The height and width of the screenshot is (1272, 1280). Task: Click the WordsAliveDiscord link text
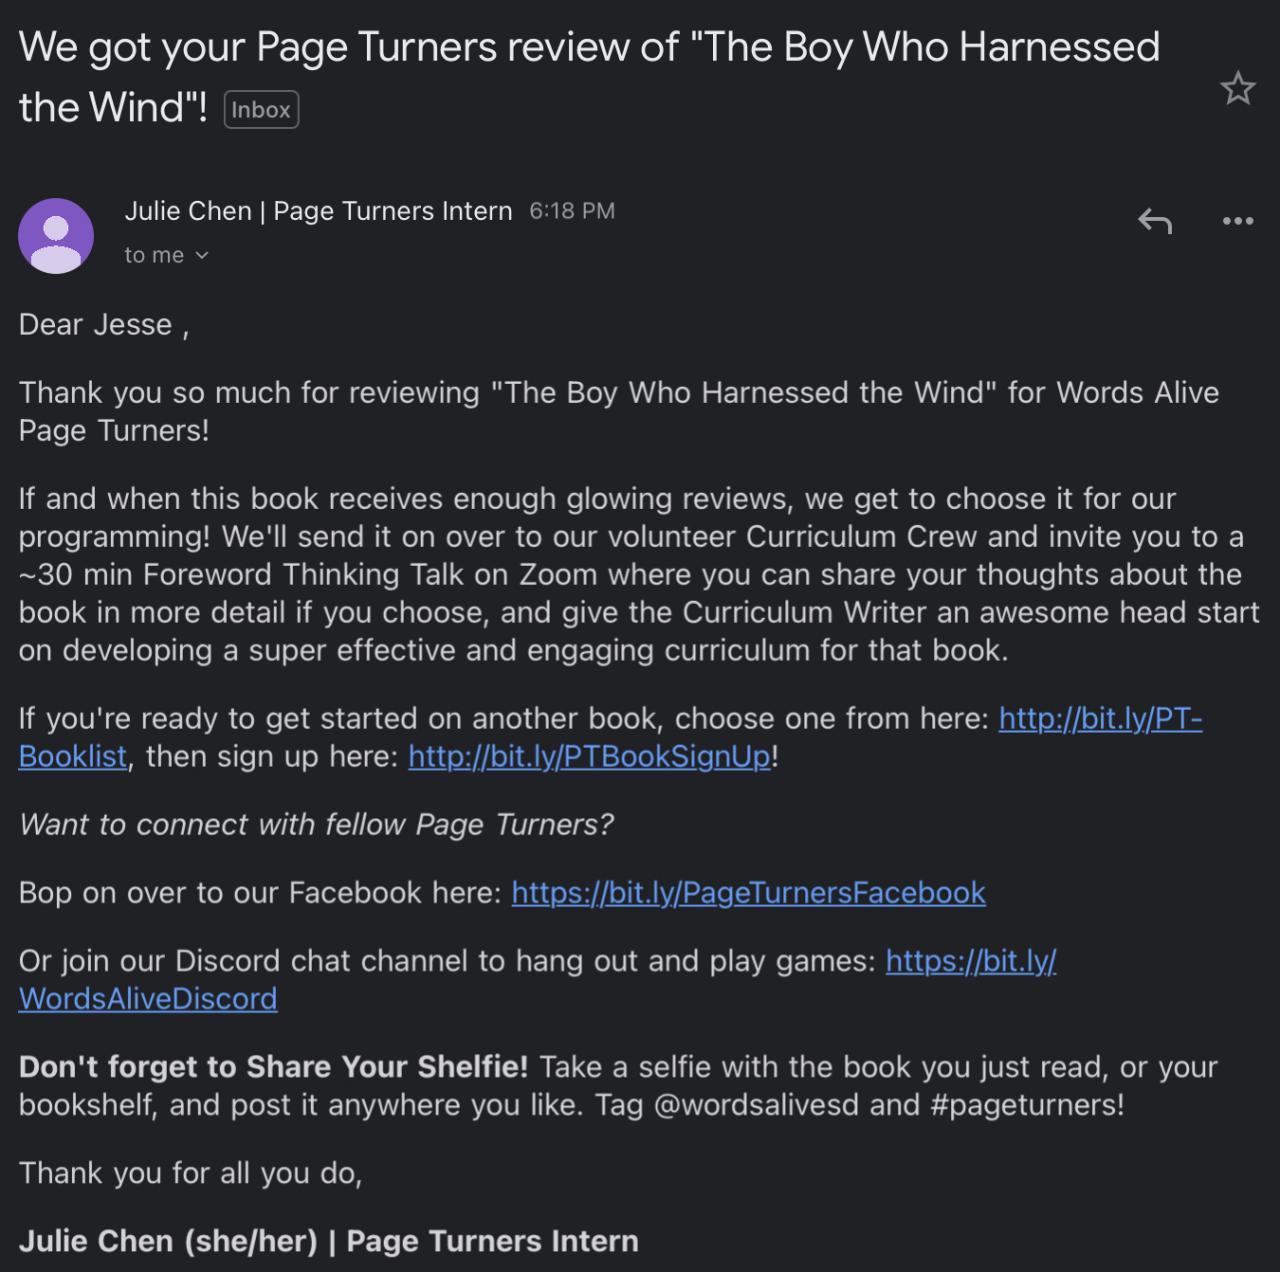pyautogui.click(x=148, y=998)
